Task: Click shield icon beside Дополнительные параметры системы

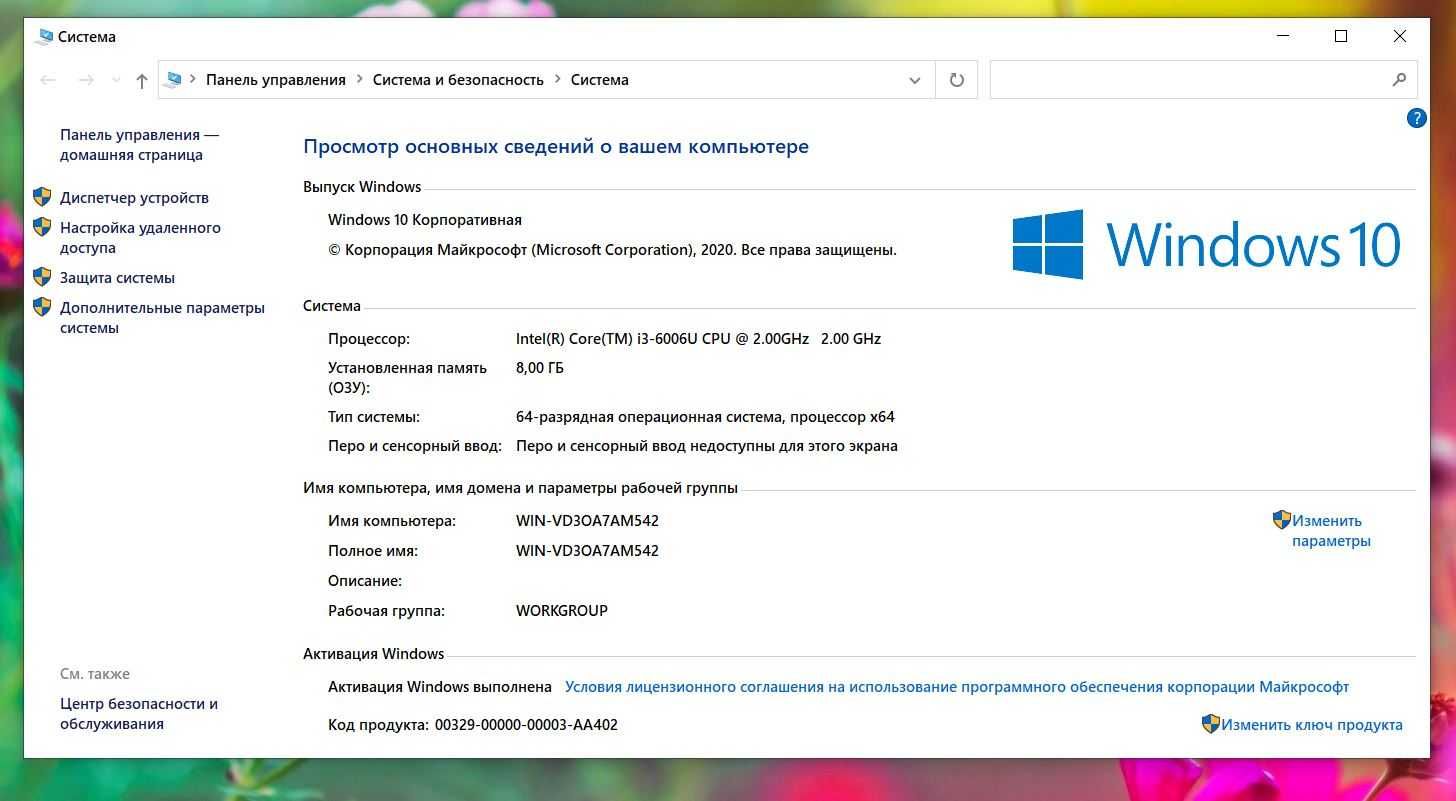Action: click(42, 307)
